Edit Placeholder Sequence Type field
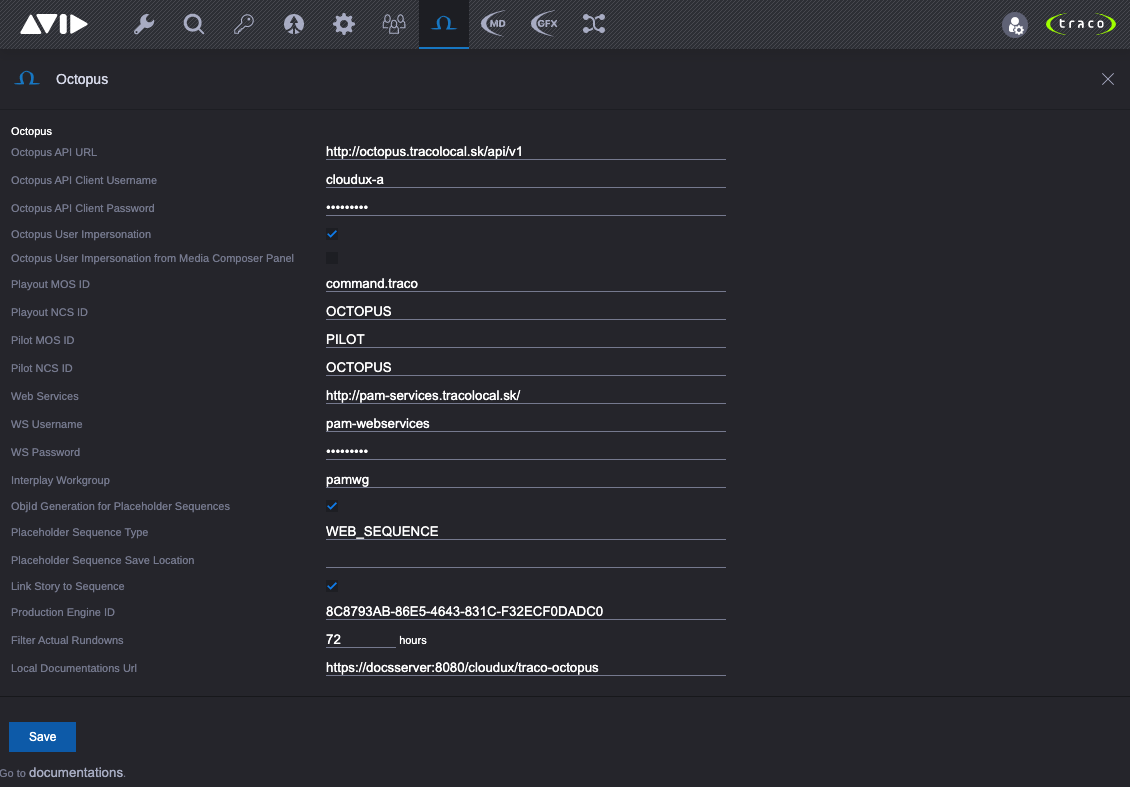Image resolution: width=1130 pixels, height=787 pixels. 525,531
